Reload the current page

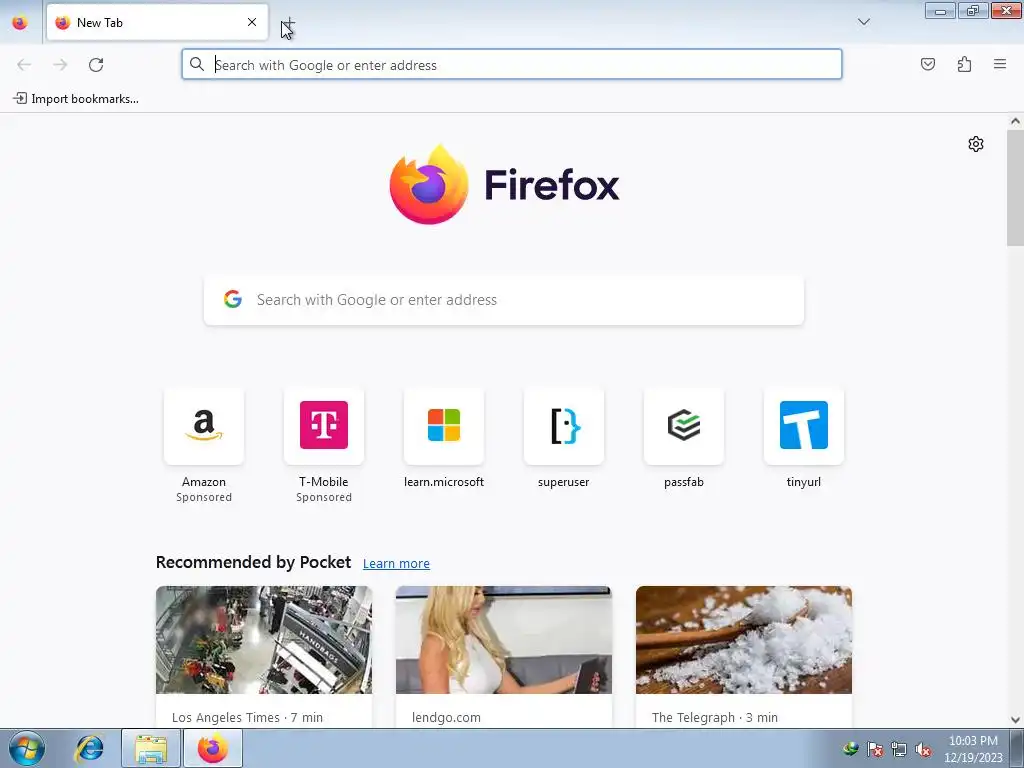click(x=96, y=65)
